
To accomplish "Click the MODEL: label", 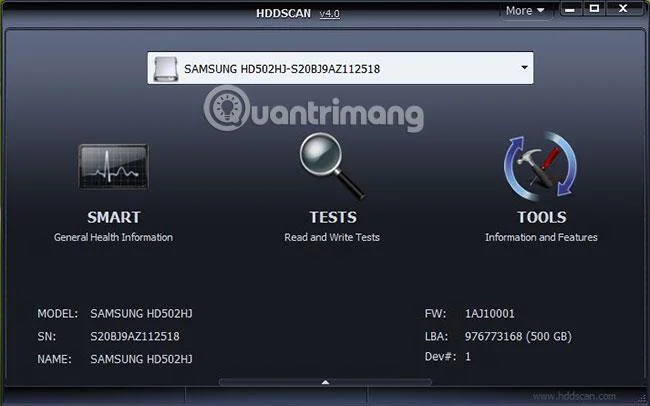I will pos(58,314).
